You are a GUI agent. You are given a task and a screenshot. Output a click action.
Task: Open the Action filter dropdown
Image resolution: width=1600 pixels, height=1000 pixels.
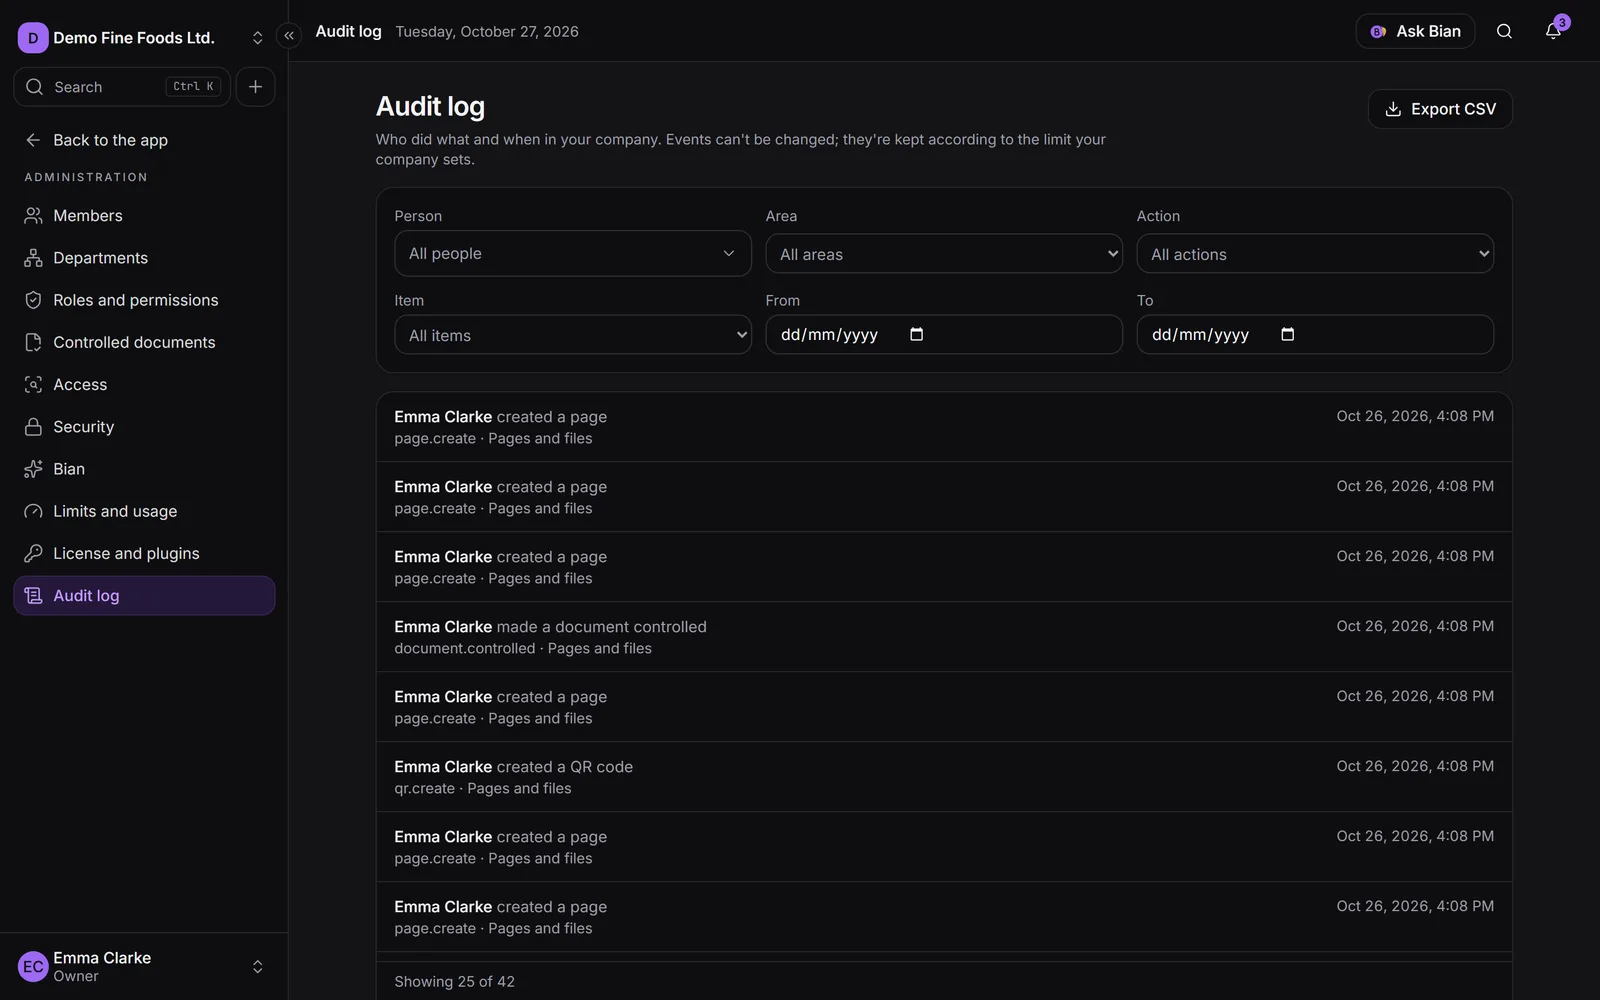pyautogui.click(x=1315, y=254)
